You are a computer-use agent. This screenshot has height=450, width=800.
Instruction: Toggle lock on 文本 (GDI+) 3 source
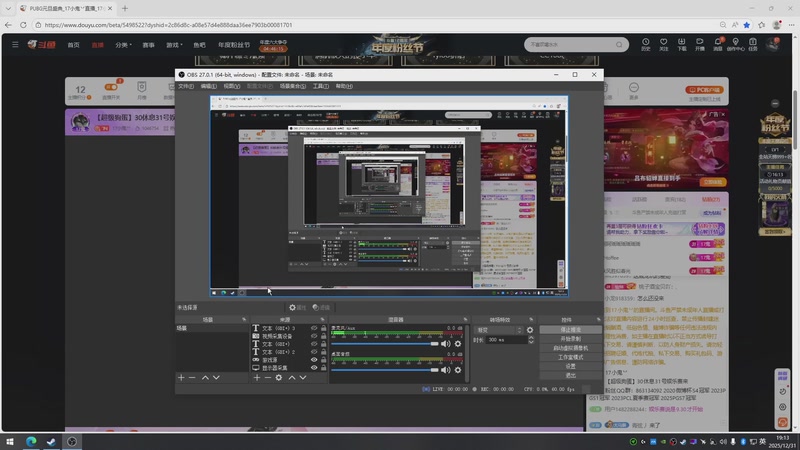[x=323, y=328]
